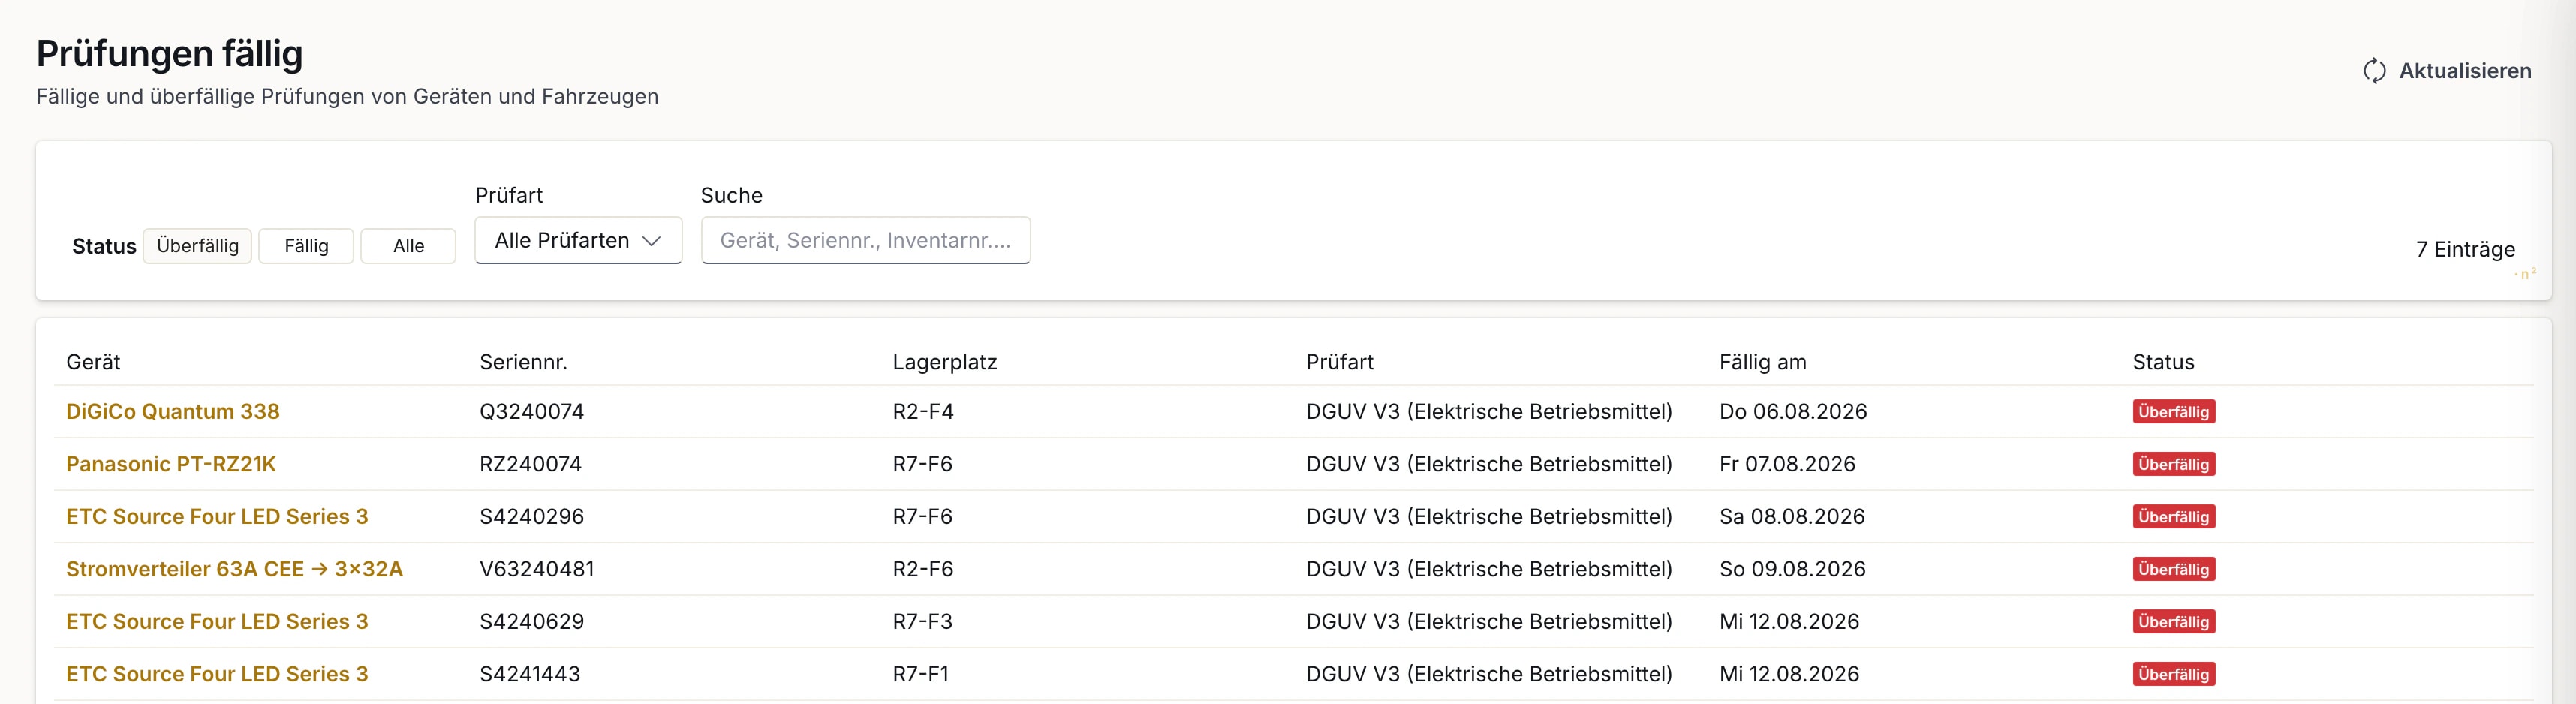Viewport: 2576px width, 704px height.
Task: Click Lagerplatz R7-F3 cell
Action: click(922, 621)
